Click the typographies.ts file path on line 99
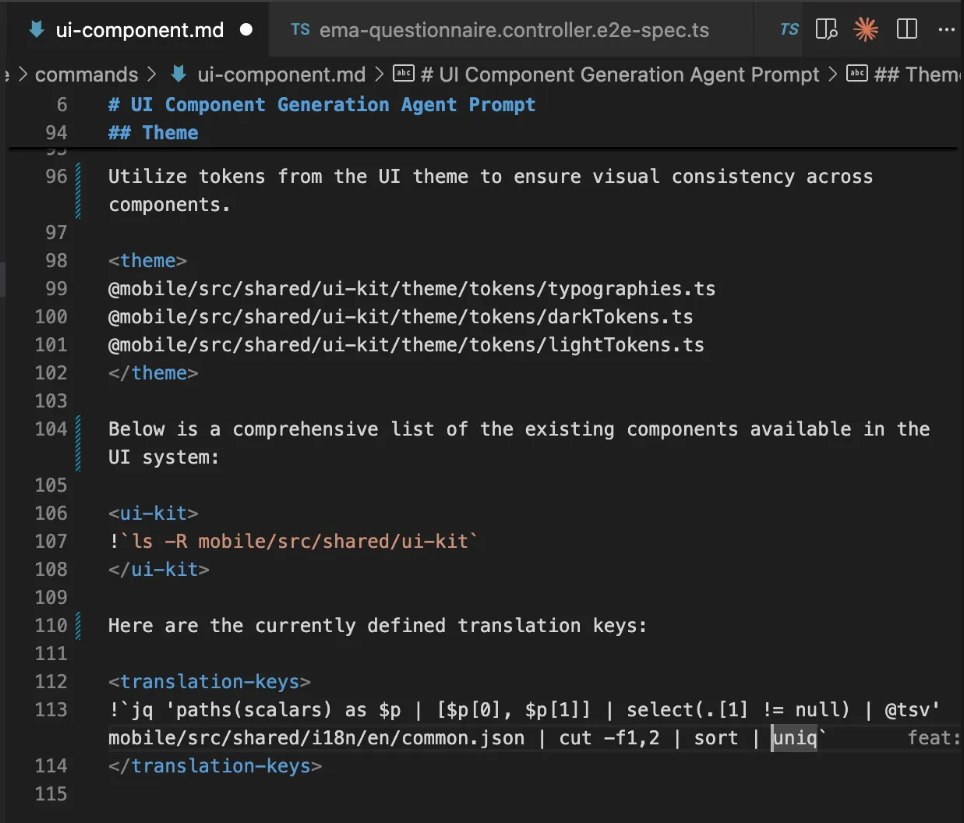The width and height of the screenshot is (964, 823). (x=411, y=289)
